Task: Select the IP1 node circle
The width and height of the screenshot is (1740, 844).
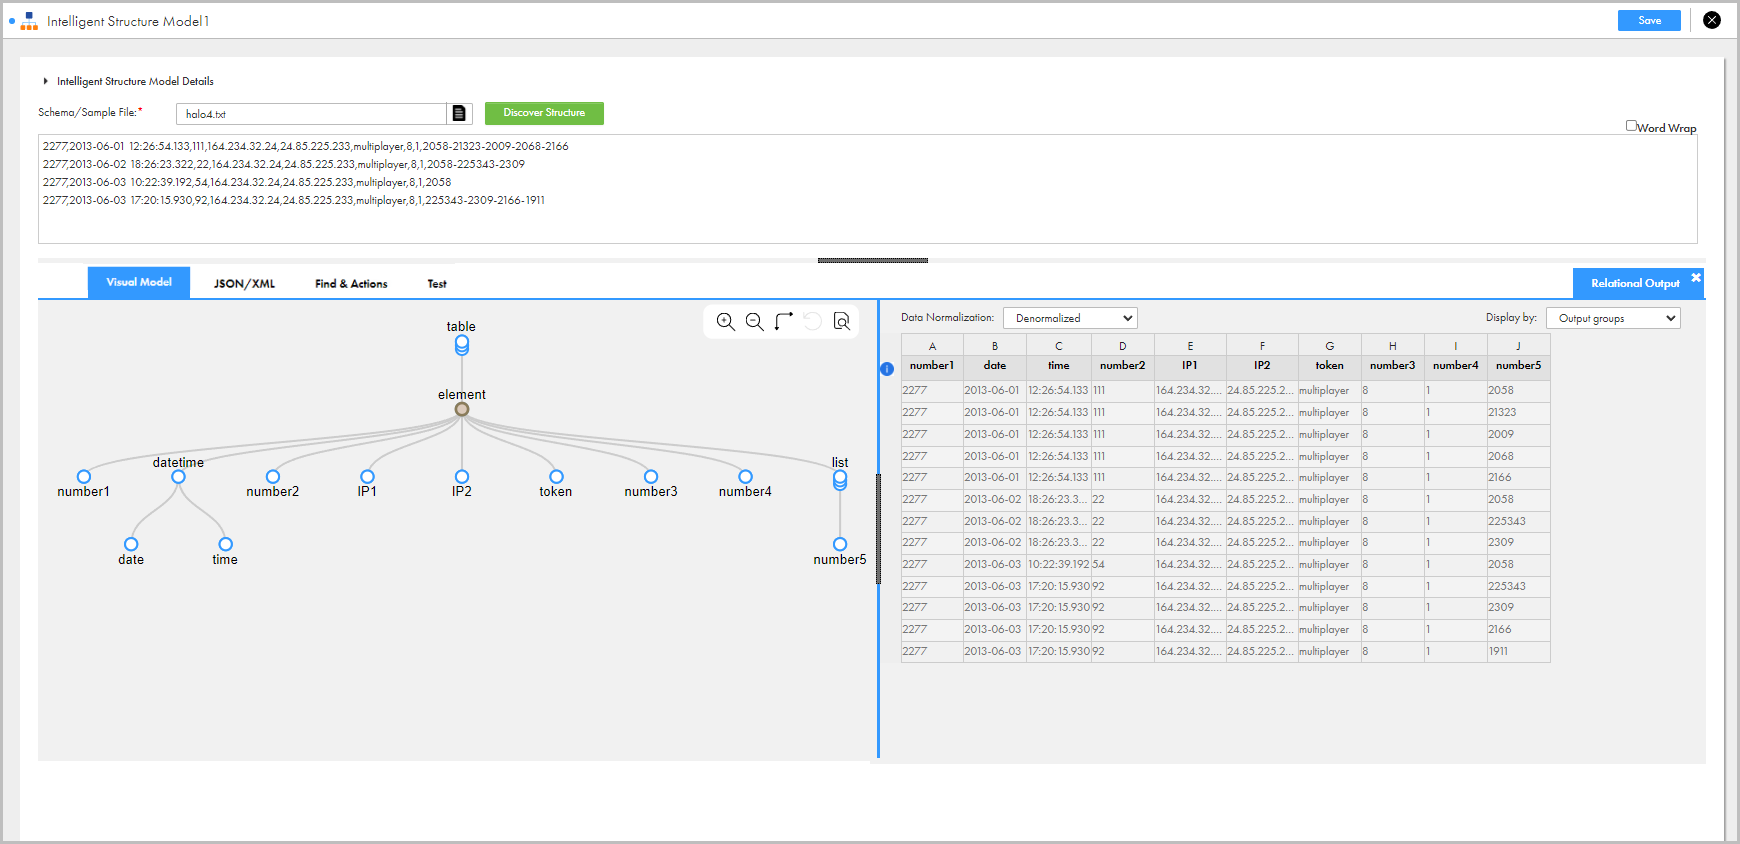Action: (367, 477)
